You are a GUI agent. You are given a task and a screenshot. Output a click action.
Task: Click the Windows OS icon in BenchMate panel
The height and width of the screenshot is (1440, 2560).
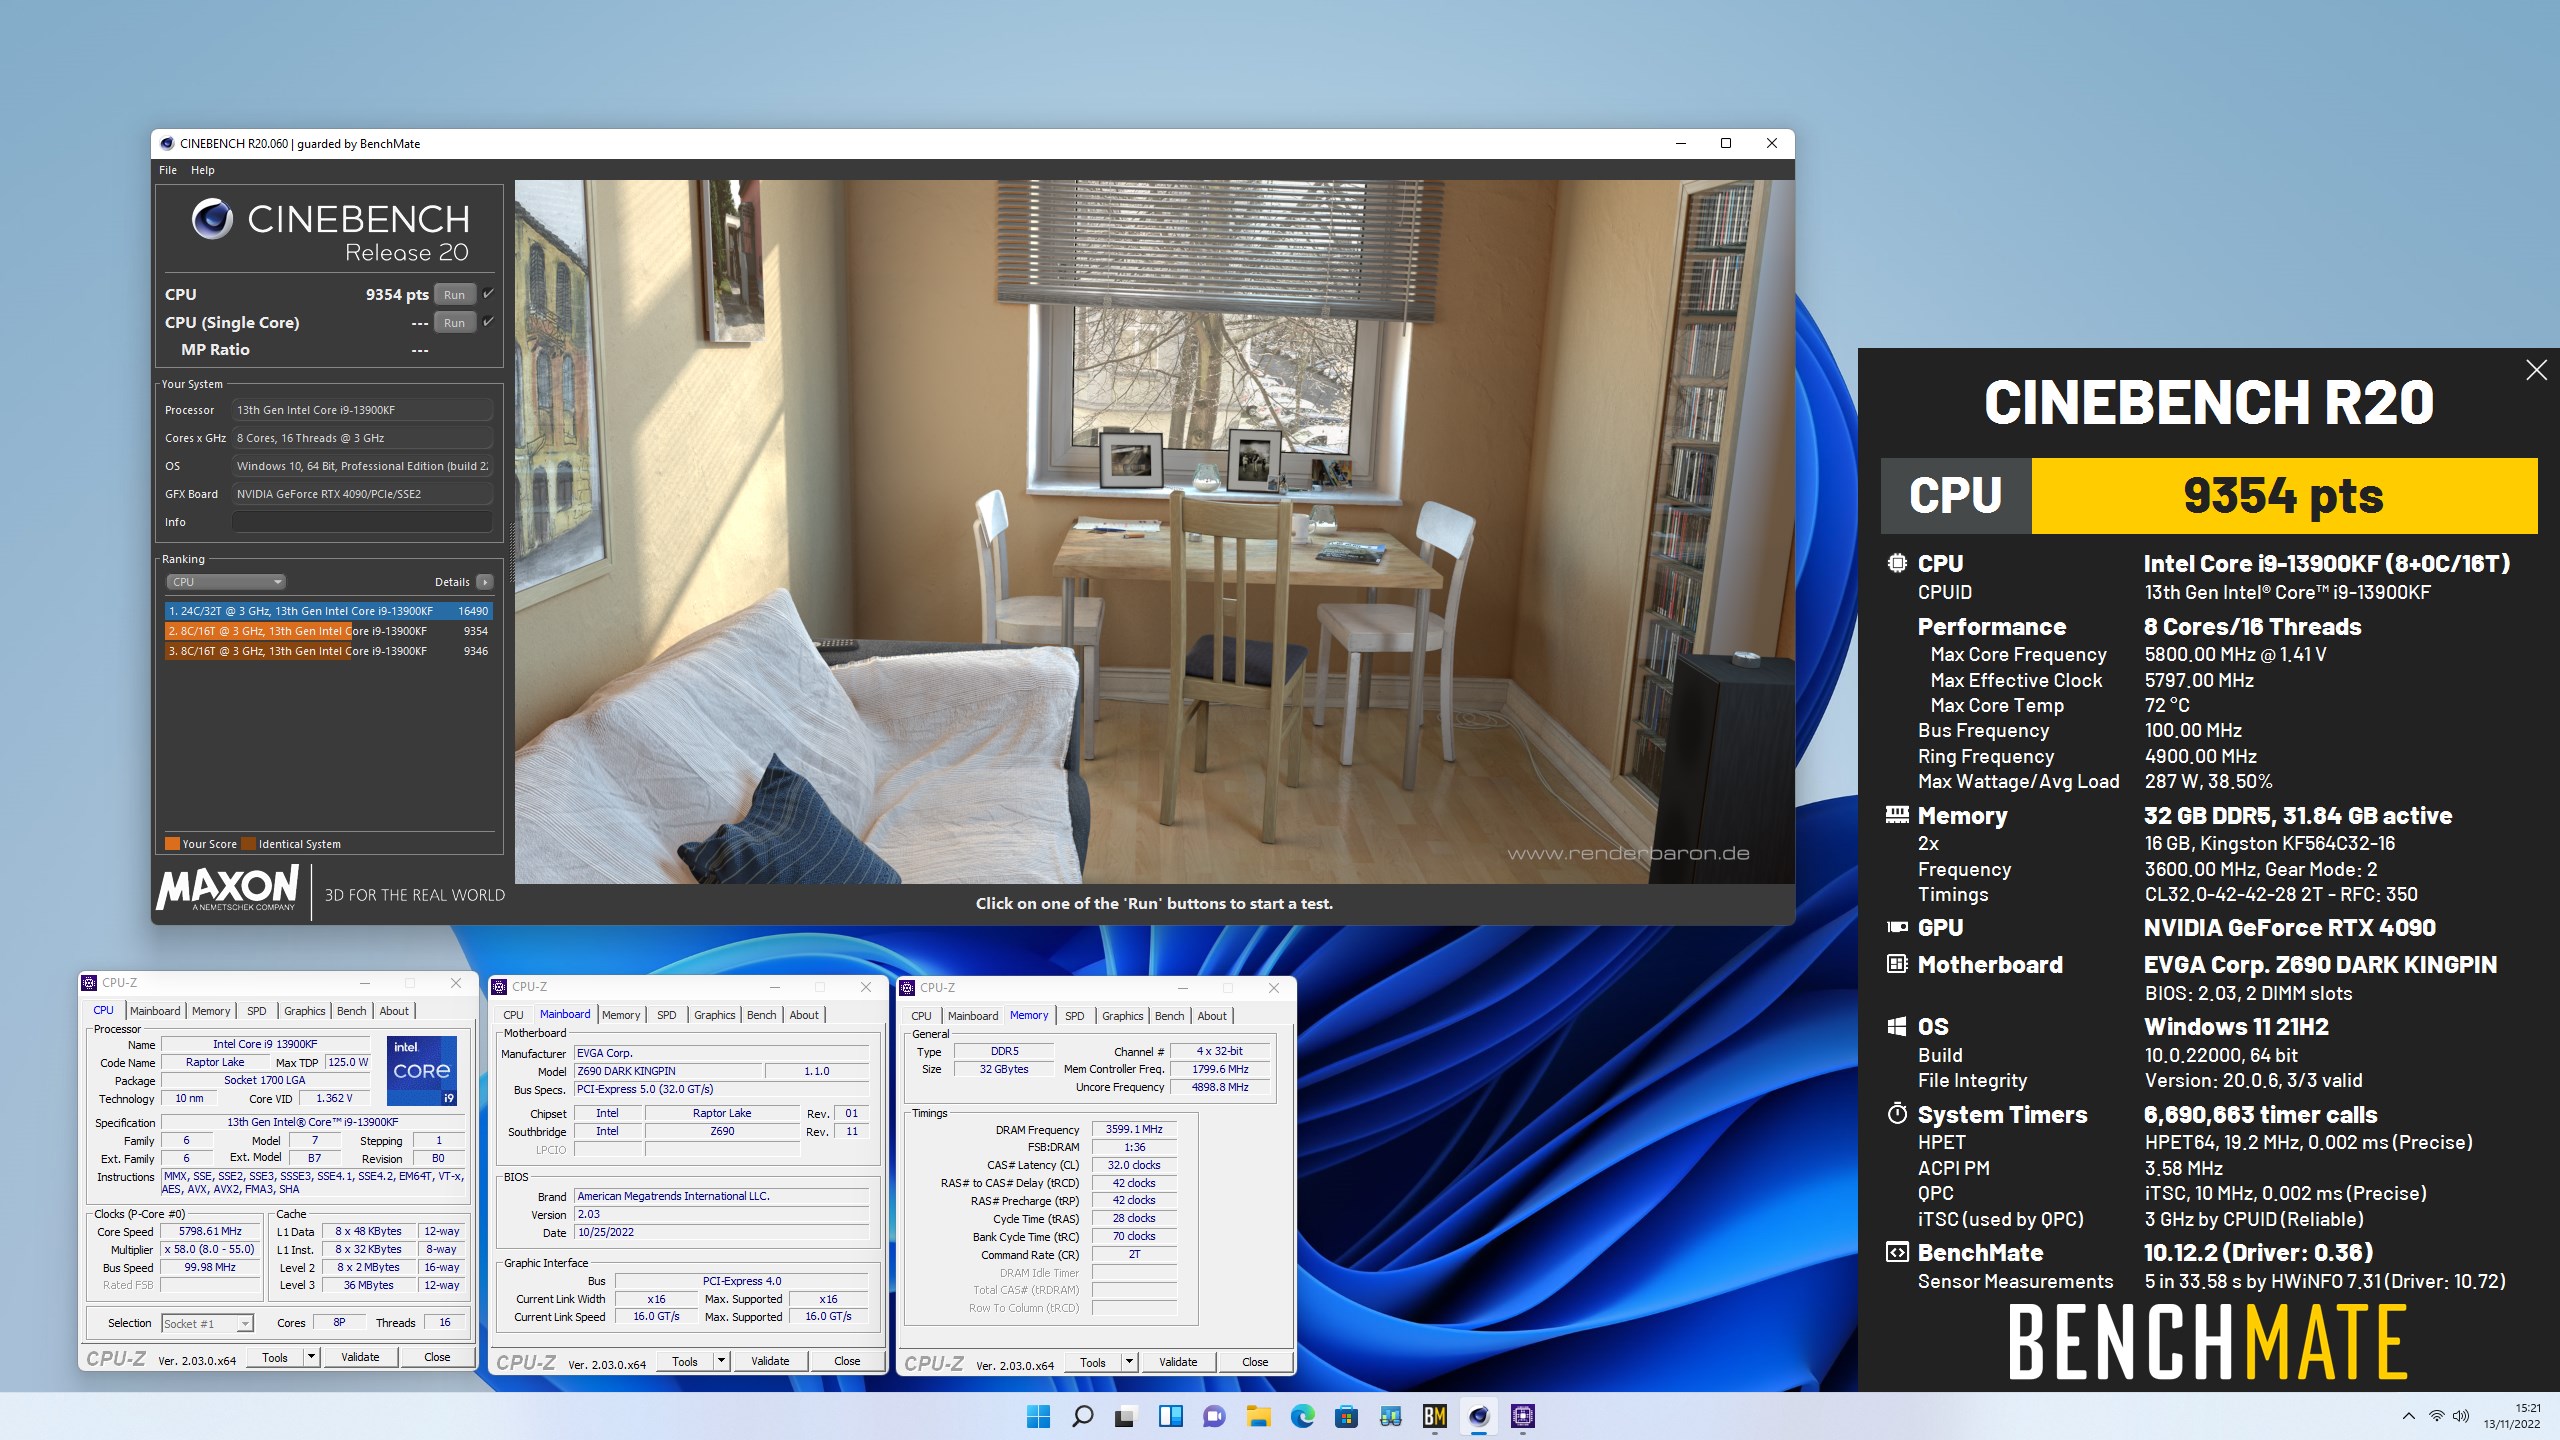point(1897,1026)
